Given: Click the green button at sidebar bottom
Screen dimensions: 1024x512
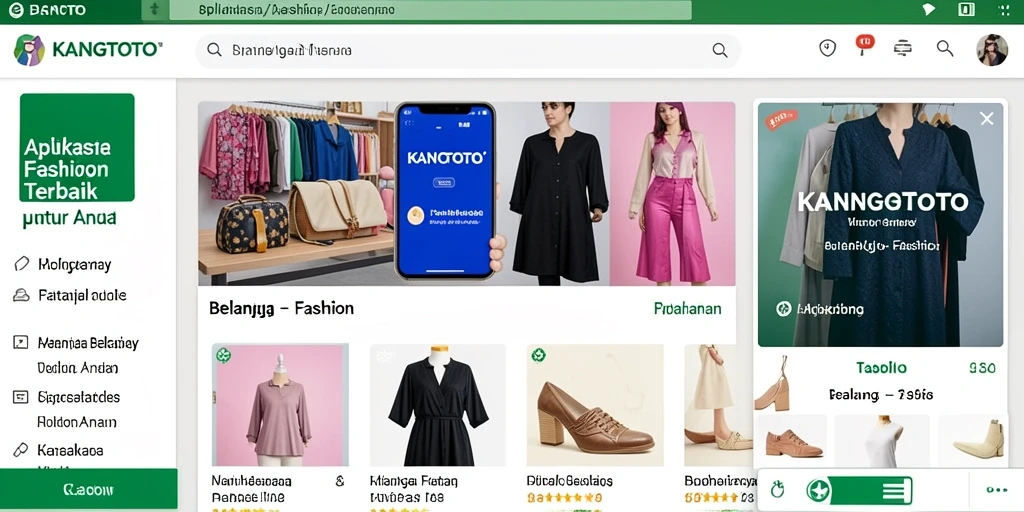Looking at the screenshot, I should 88,488.
